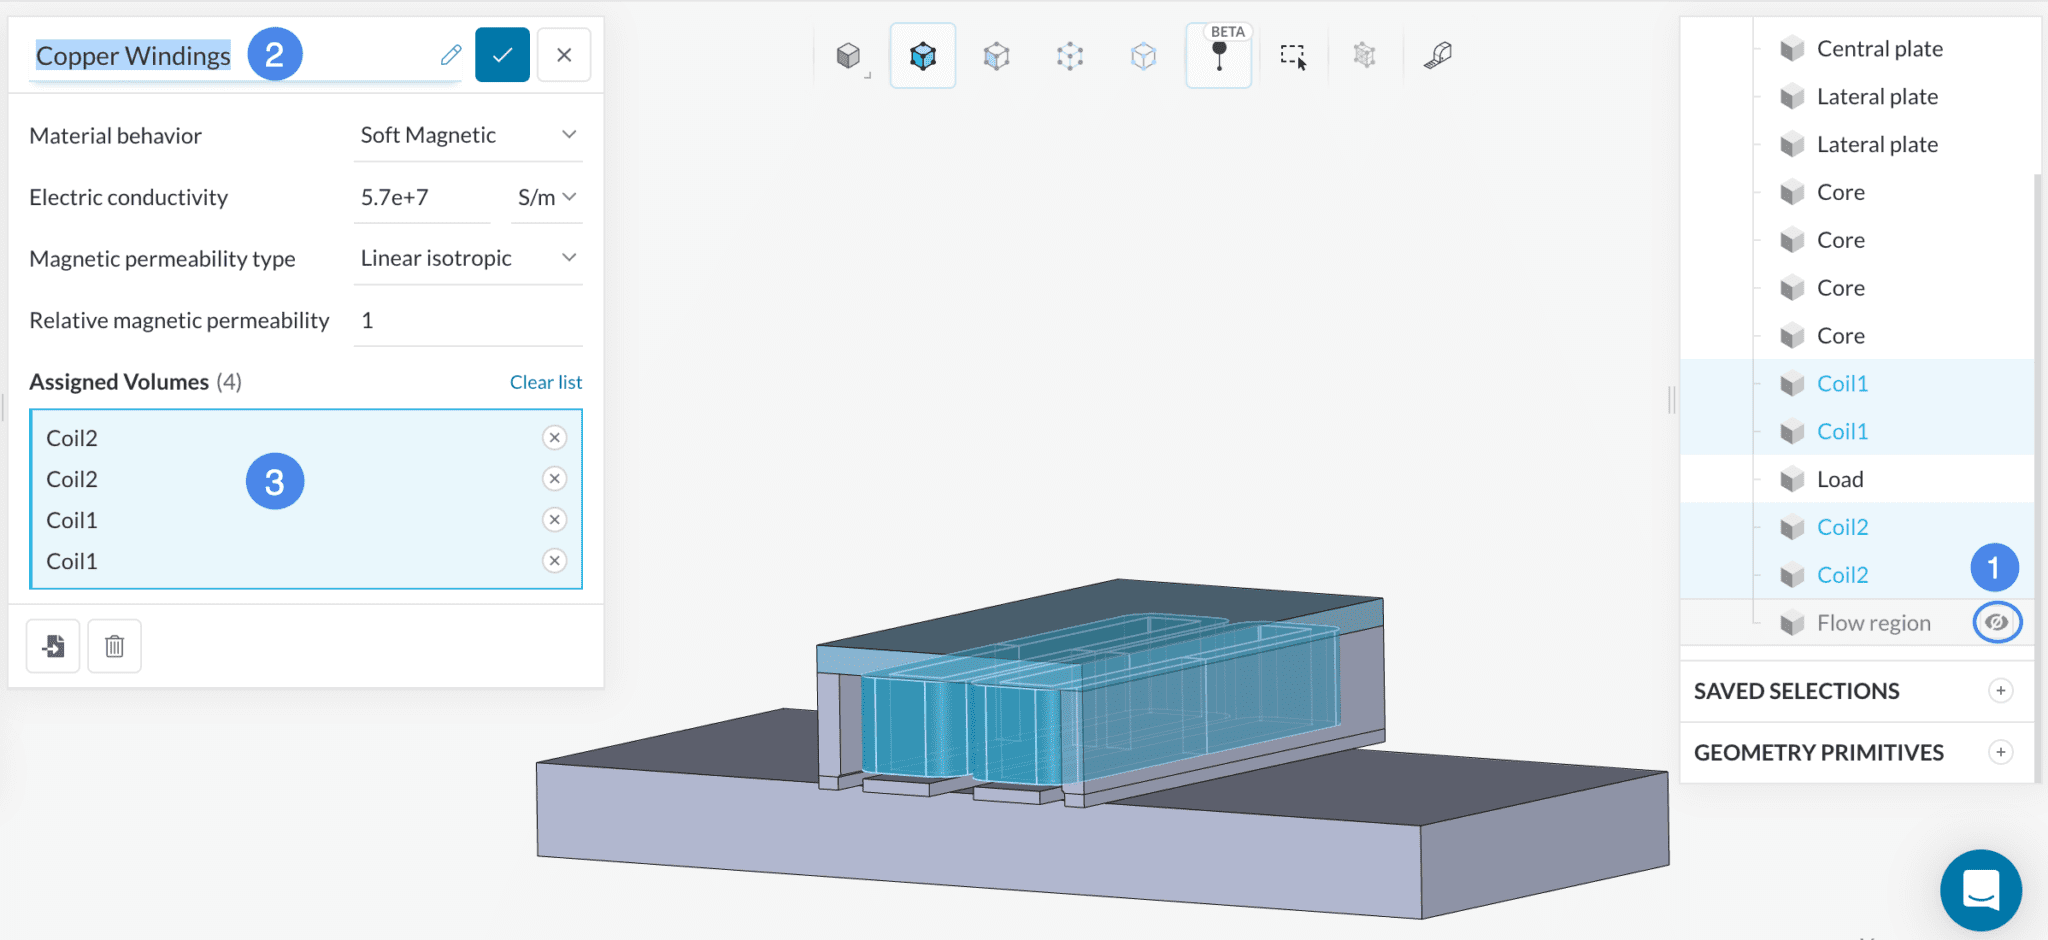Click the solid geometry view mode icon
Screen dimensions: 2048x940
[x=848, y=56]
